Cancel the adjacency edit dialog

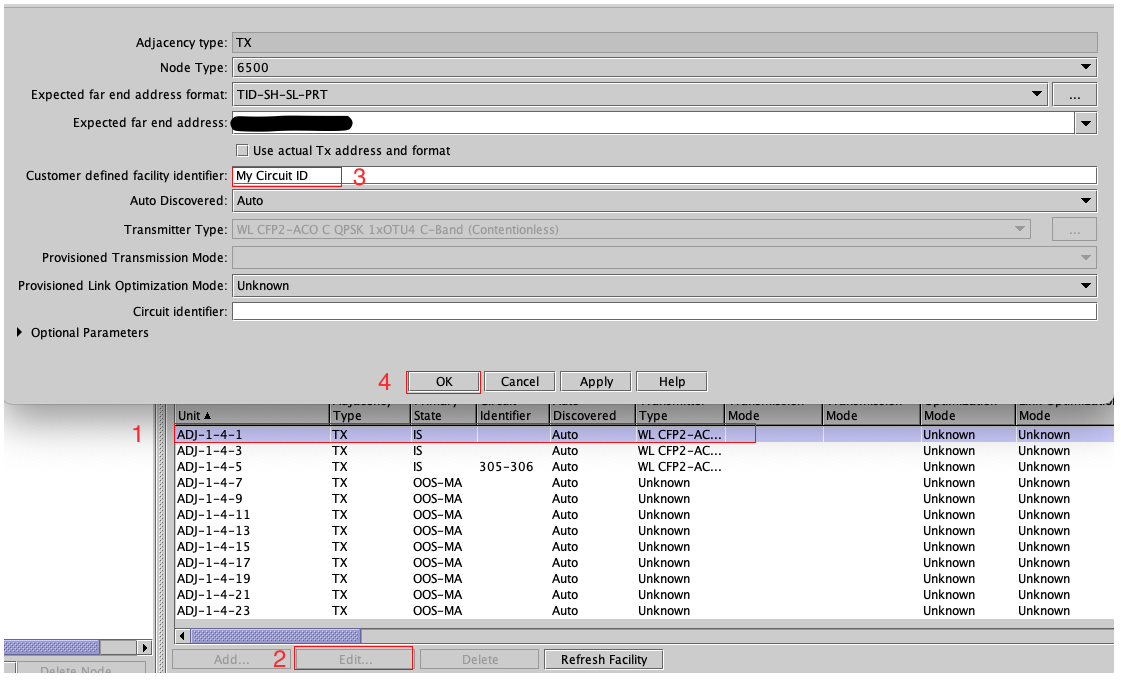point(520,382)
